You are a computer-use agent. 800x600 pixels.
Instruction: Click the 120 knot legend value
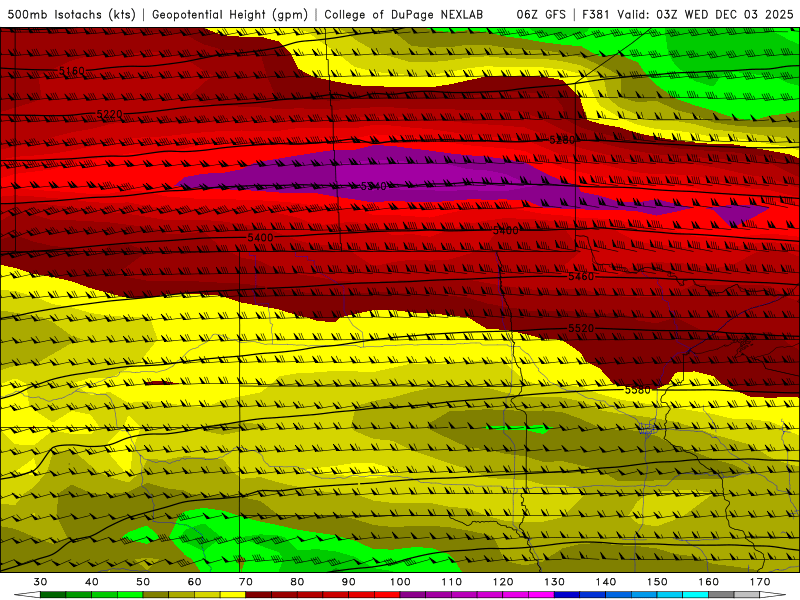point(503,582)
